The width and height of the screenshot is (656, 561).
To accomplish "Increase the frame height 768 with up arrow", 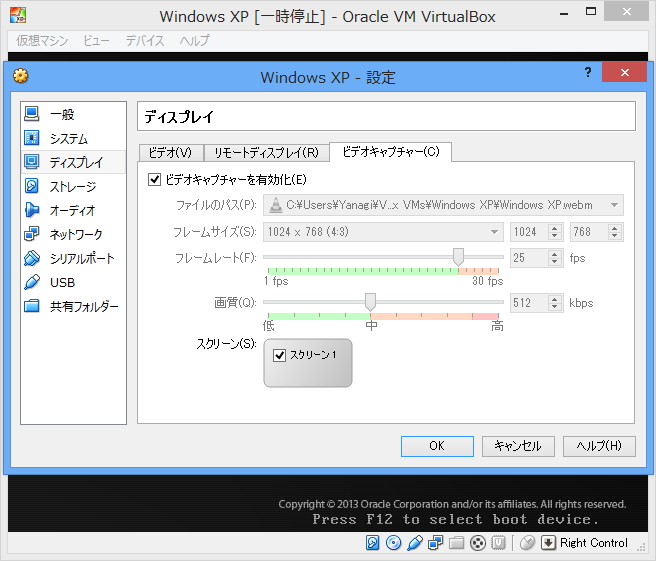I will pyautogui.click(x=615, y=228).
